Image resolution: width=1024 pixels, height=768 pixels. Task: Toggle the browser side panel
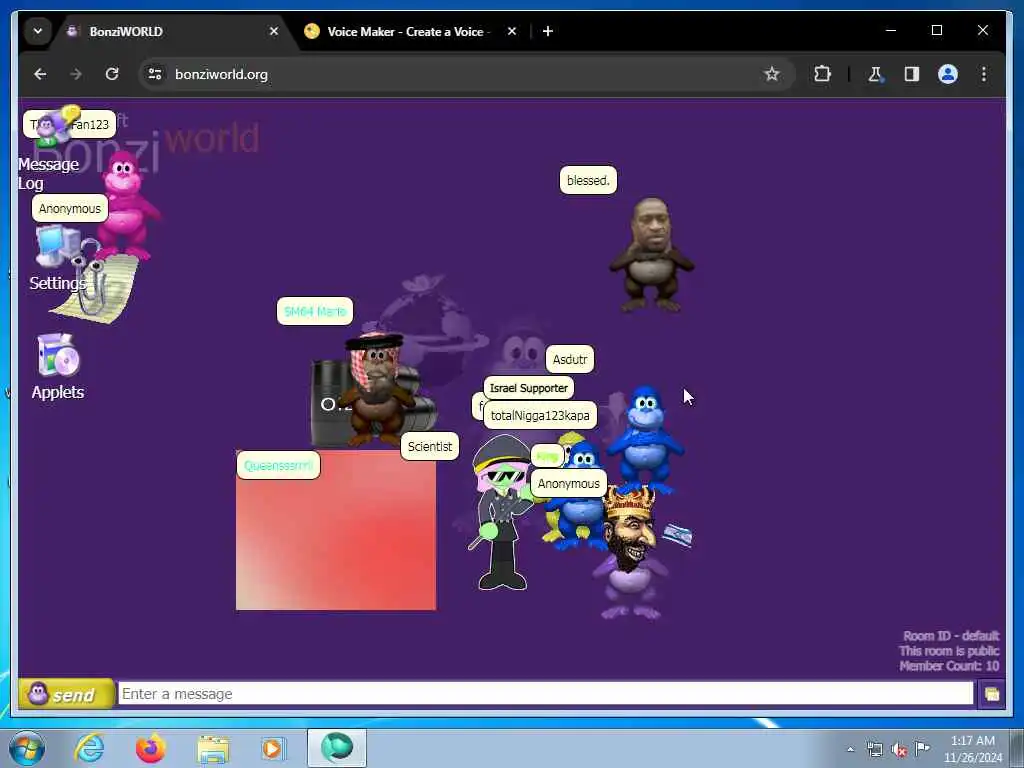coord(912,74)
